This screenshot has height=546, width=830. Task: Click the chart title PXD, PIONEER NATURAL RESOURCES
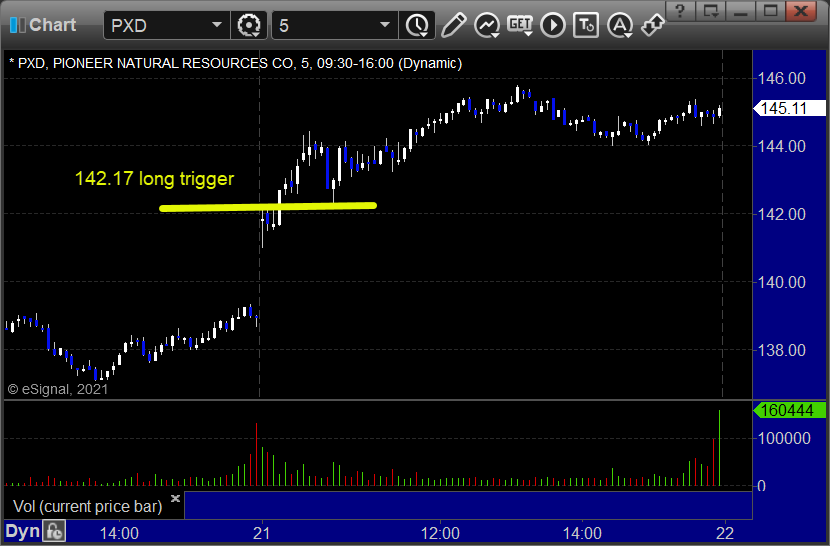pyautogui.click(x=235, y=64)
